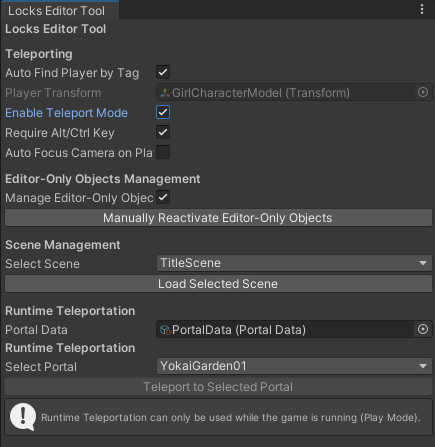Click the Transform icon in GirlCharacterModel field
The image size is (435, 447).
pos(165,93)
